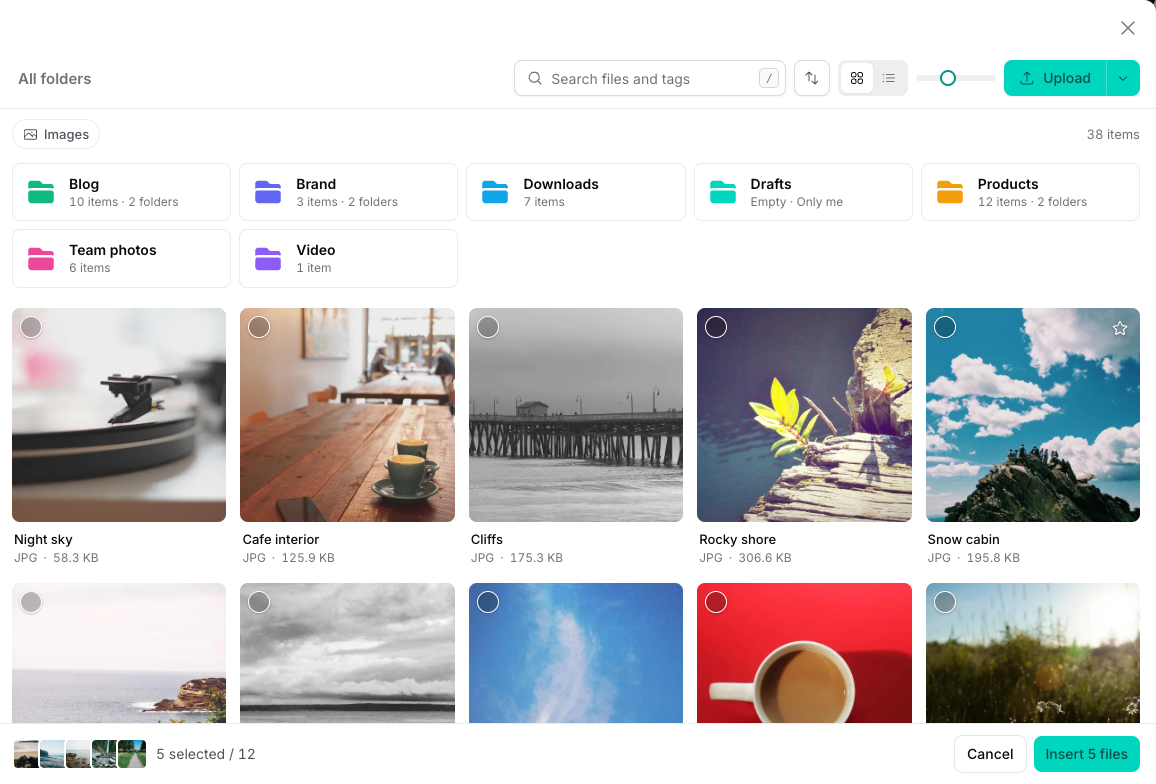This screenshot has width=1156, height=784.
Task: Click the orange Products folder icon
Action: click(x=950, y=192)
